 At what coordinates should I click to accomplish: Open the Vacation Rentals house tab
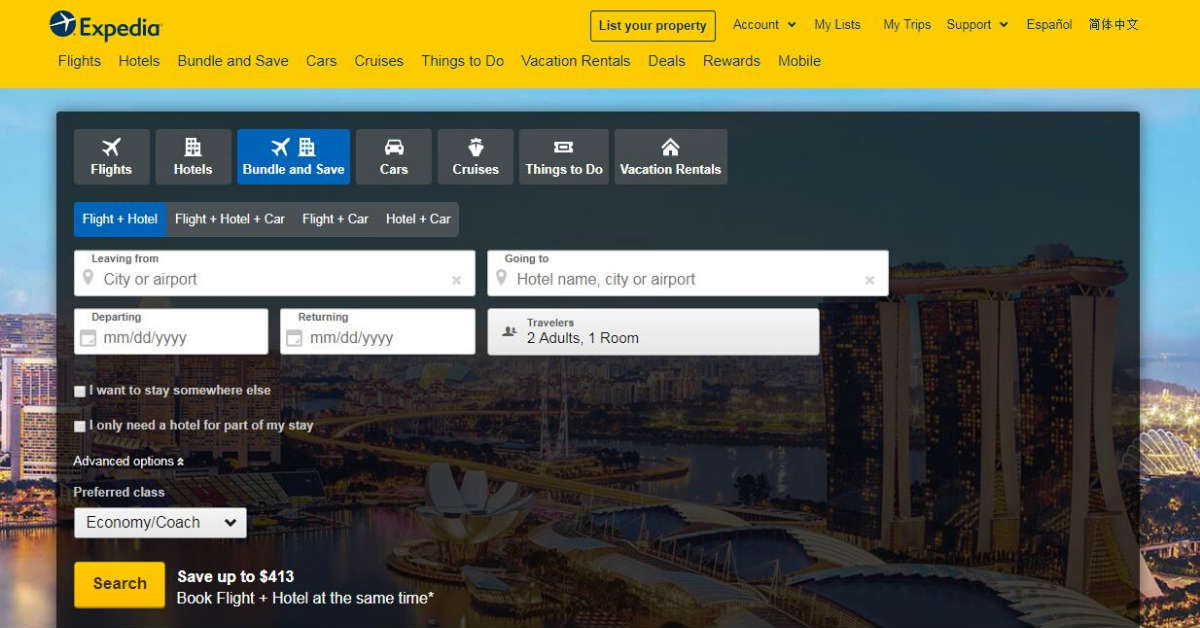(670, 157)
